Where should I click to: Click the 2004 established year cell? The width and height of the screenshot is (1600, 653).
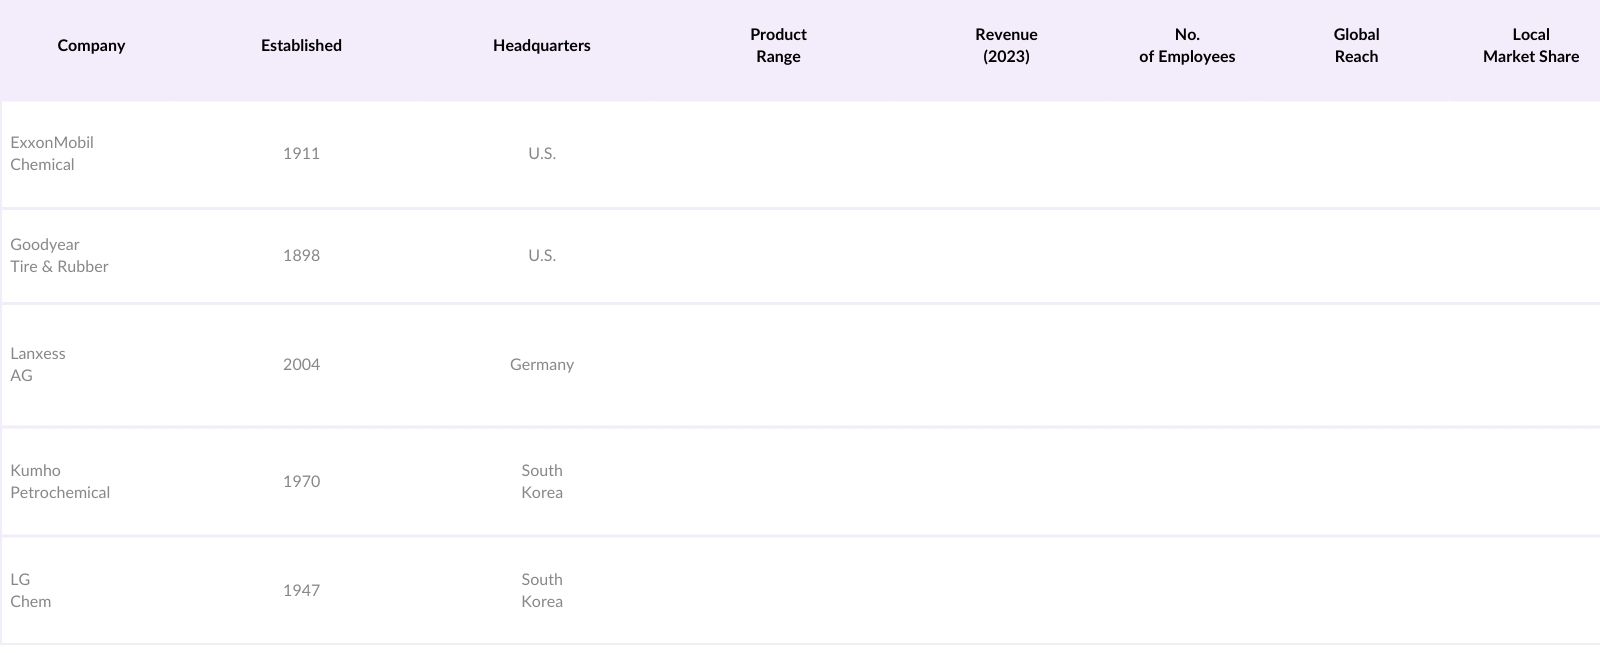click(x=301, y=365)
